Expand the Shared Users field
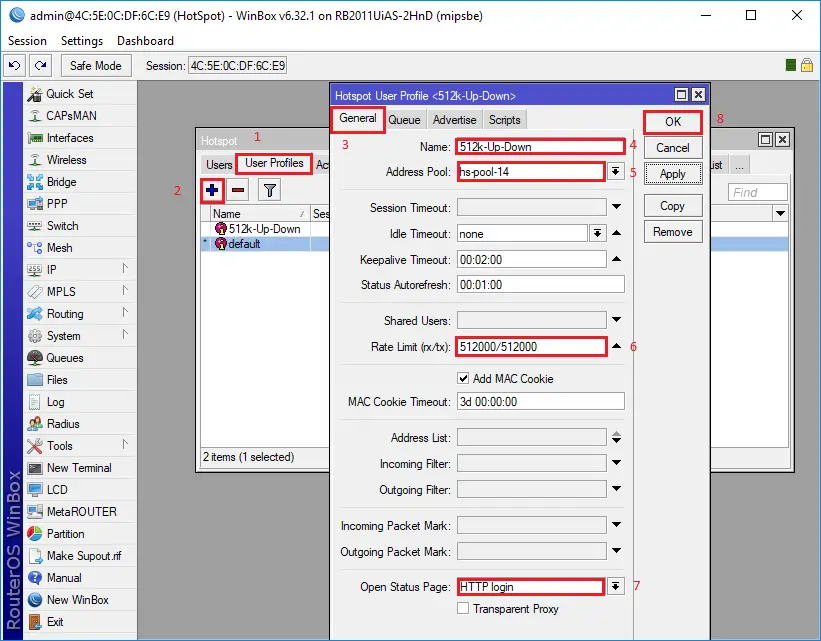This screenshot has width=821, height=641. (617, 320)
